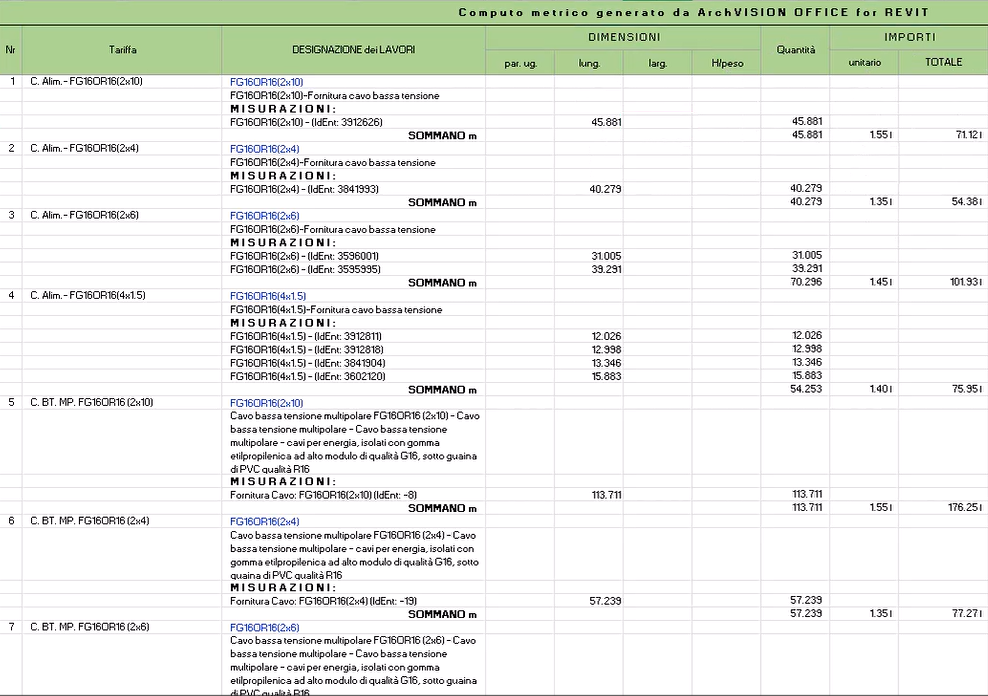
Task: Click the 'H/peso' column header
Action: (x=727, y=63)
